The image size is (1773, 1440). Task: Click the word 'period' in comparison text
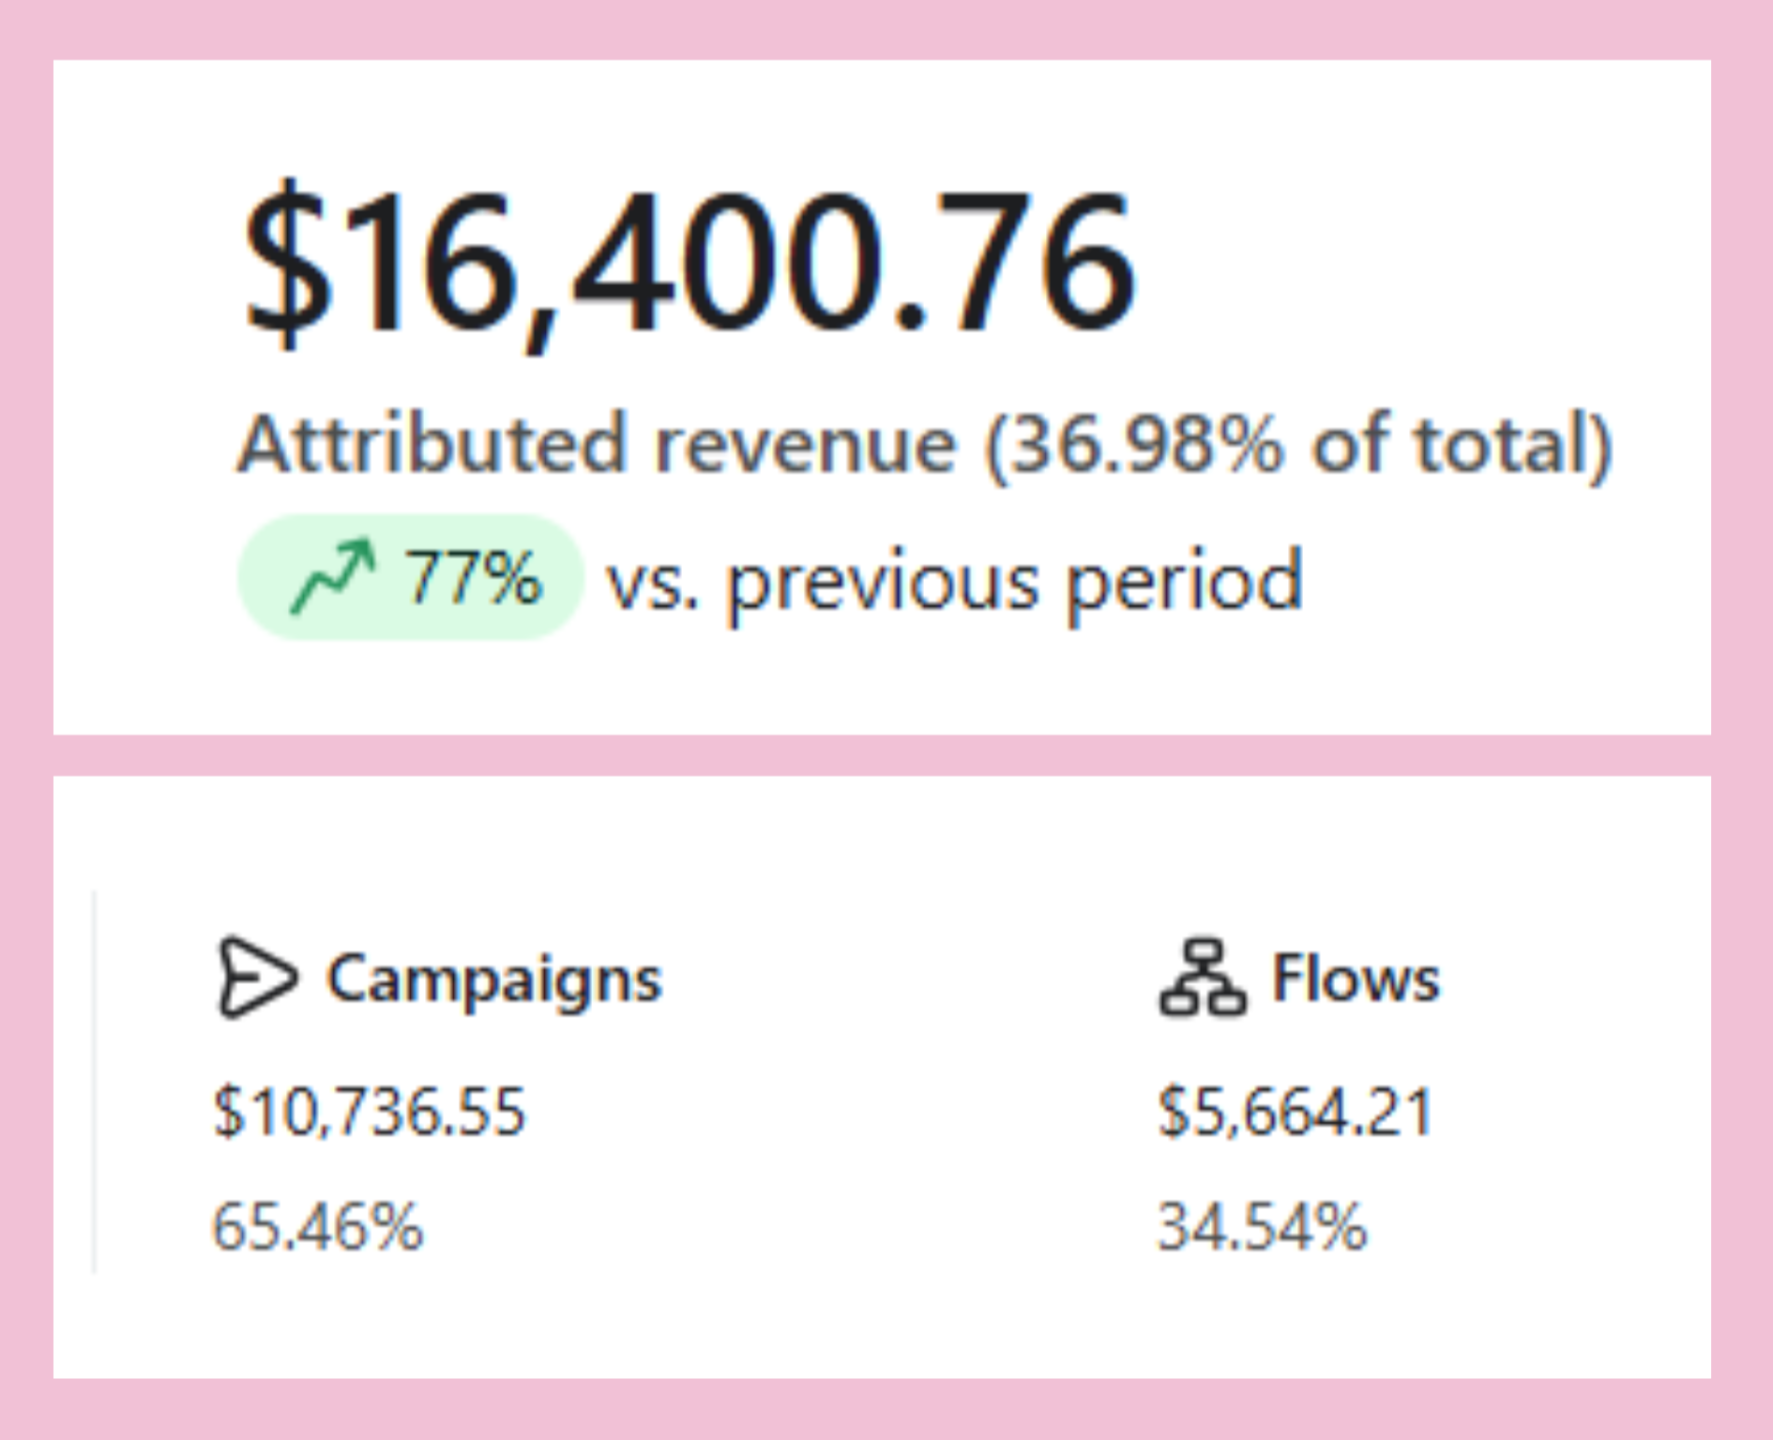1185,582
